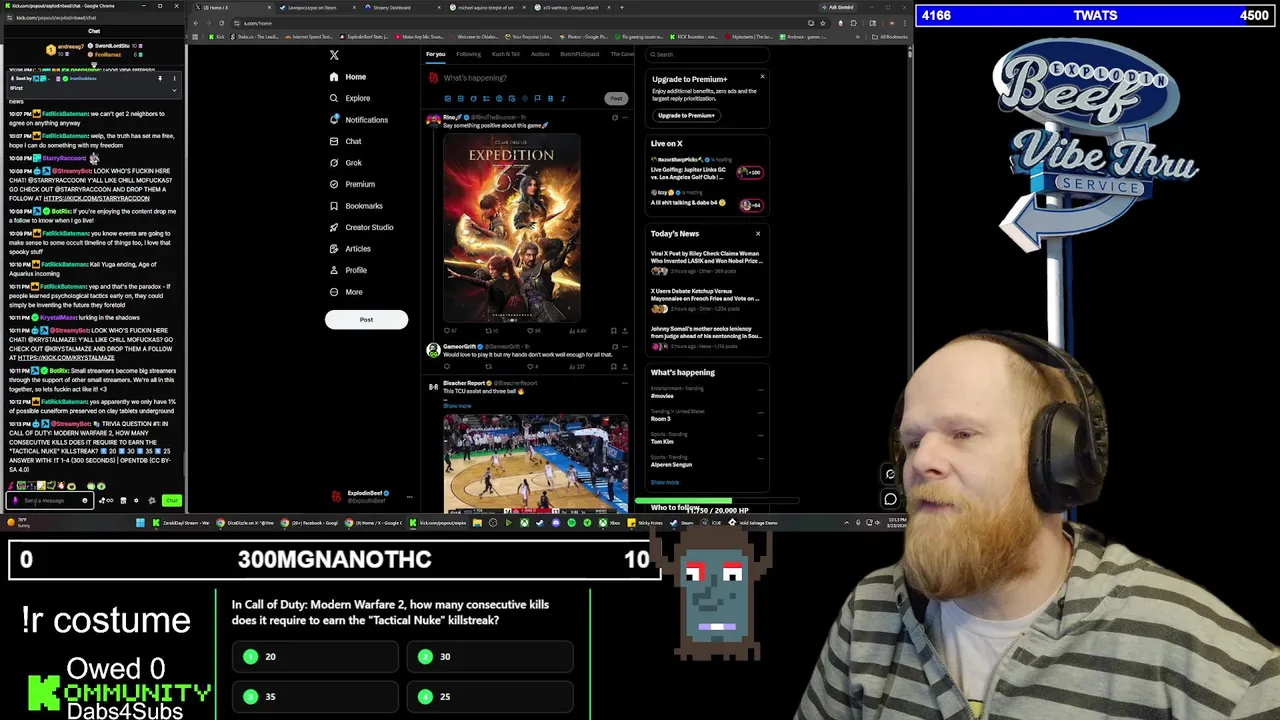Reload the page in Chrome

pyautogui.click(x=222, y=23)
